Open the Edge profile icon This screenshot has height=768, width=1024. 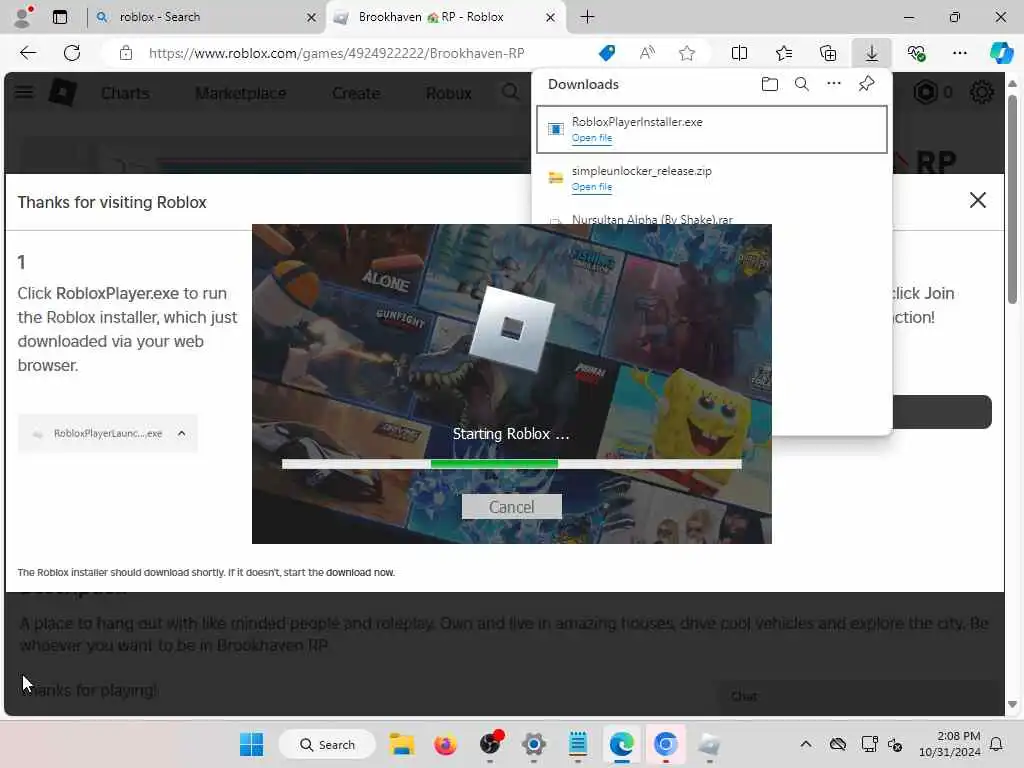24,16
